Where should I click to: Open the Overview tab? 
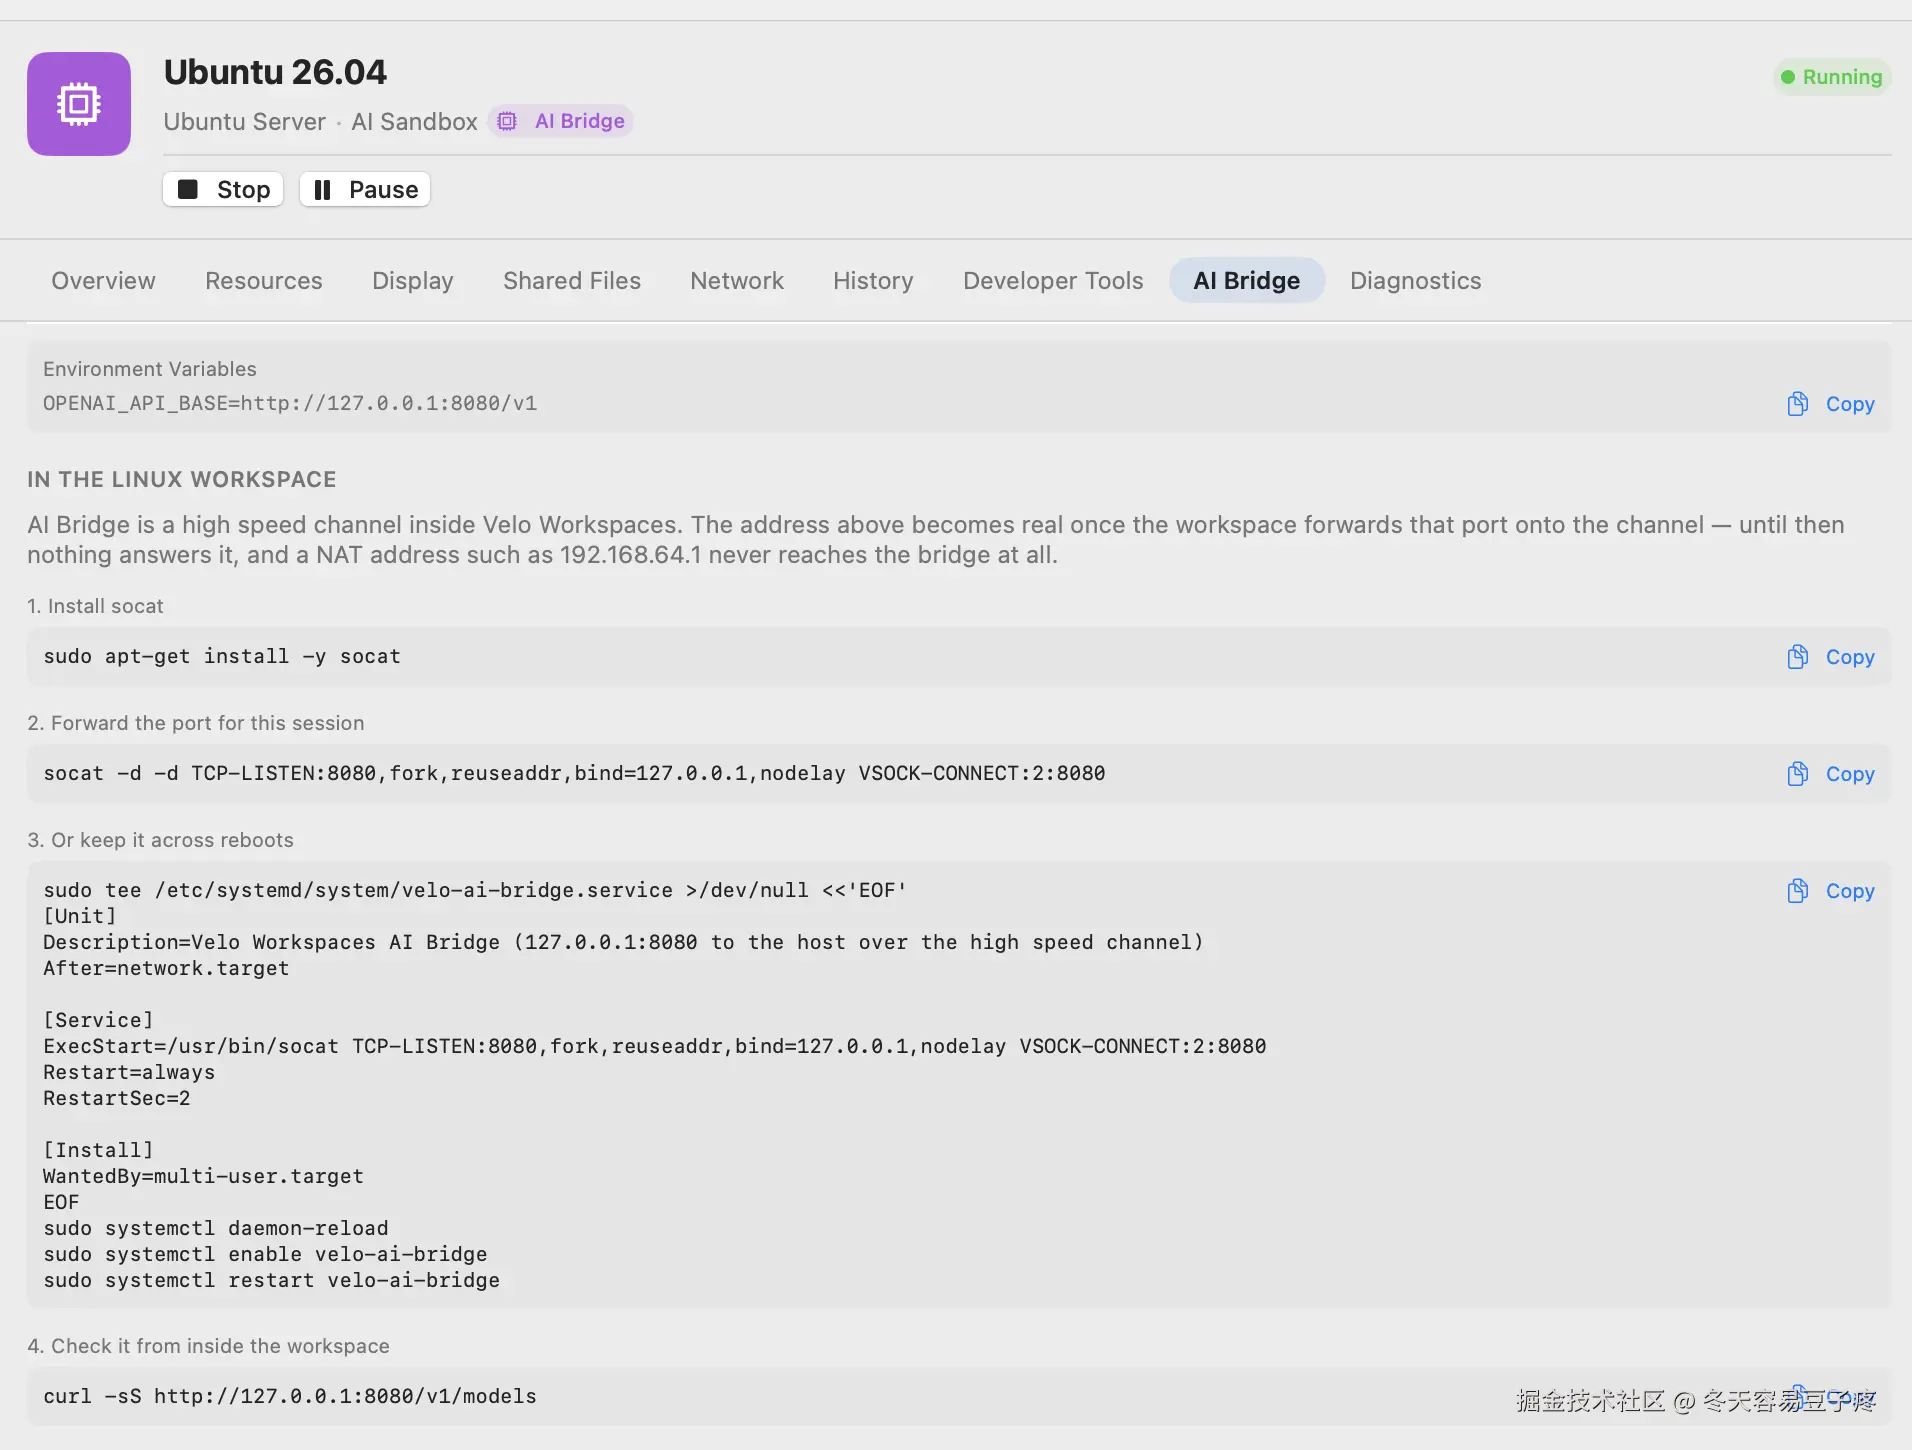coord(104,281)
